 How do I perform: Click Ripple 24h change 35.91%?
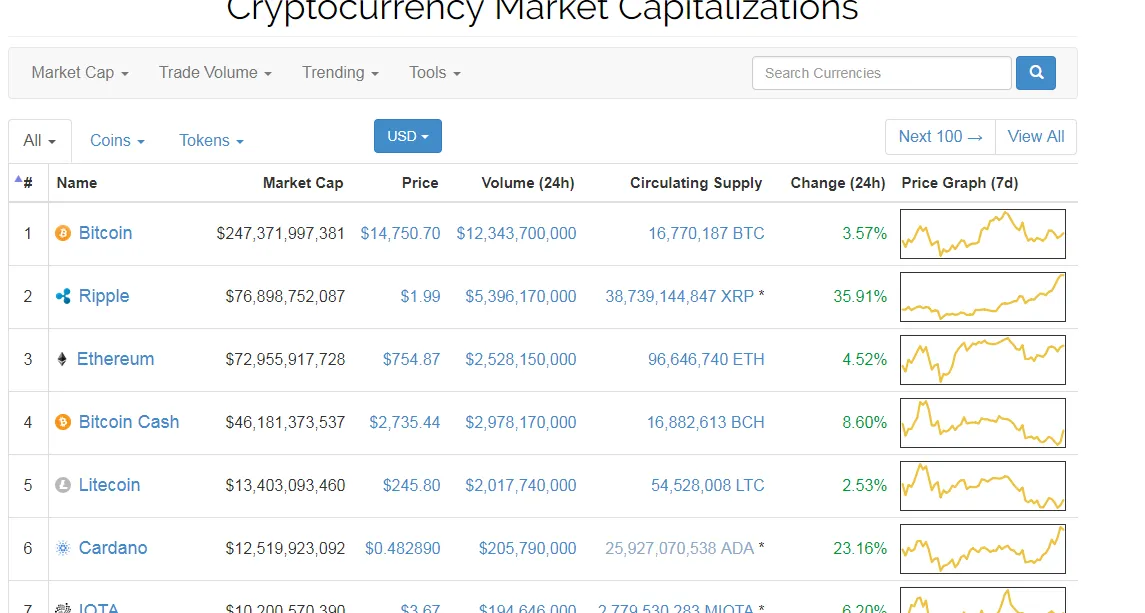860,296
